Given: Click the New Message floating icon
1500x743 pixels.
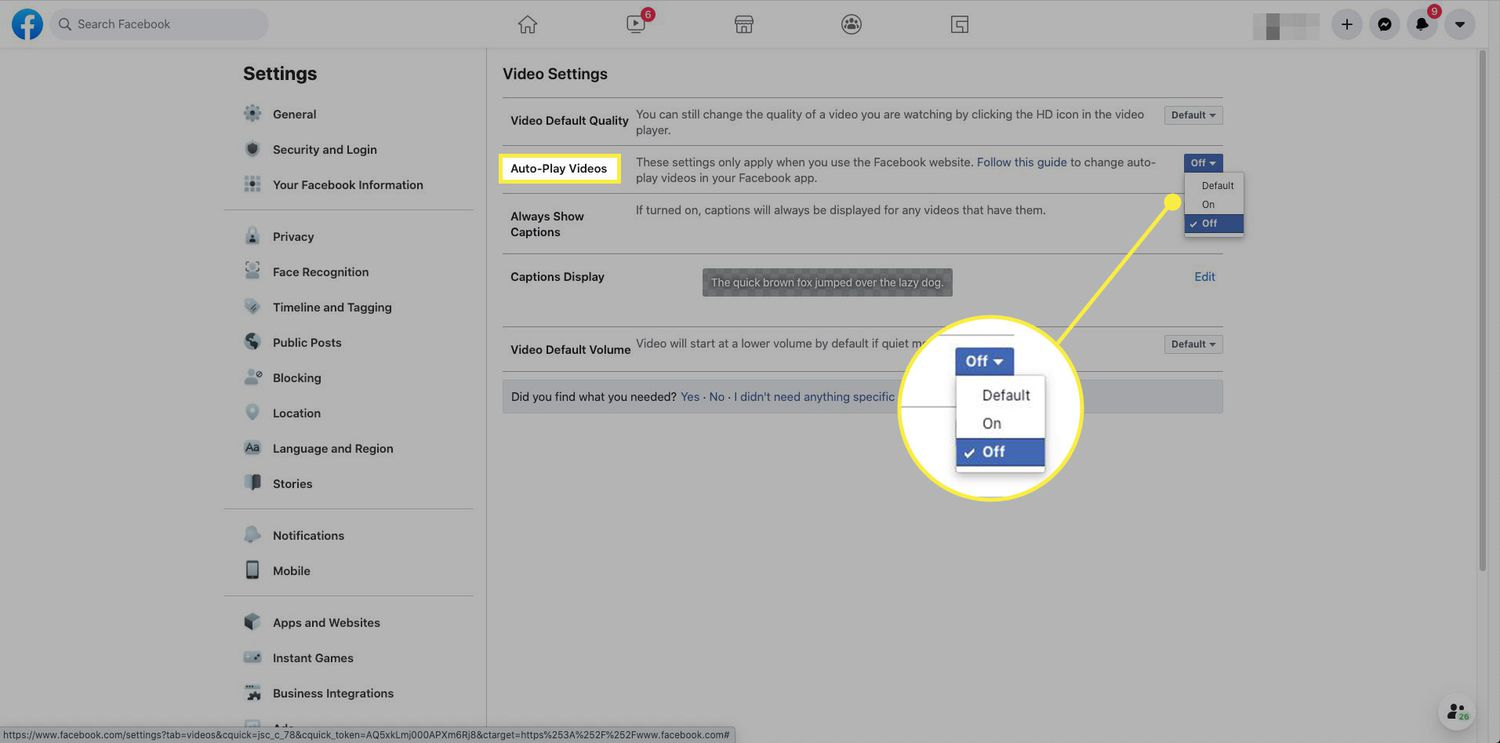Looking at the screenshot, I should click(x=1457, y=710).
